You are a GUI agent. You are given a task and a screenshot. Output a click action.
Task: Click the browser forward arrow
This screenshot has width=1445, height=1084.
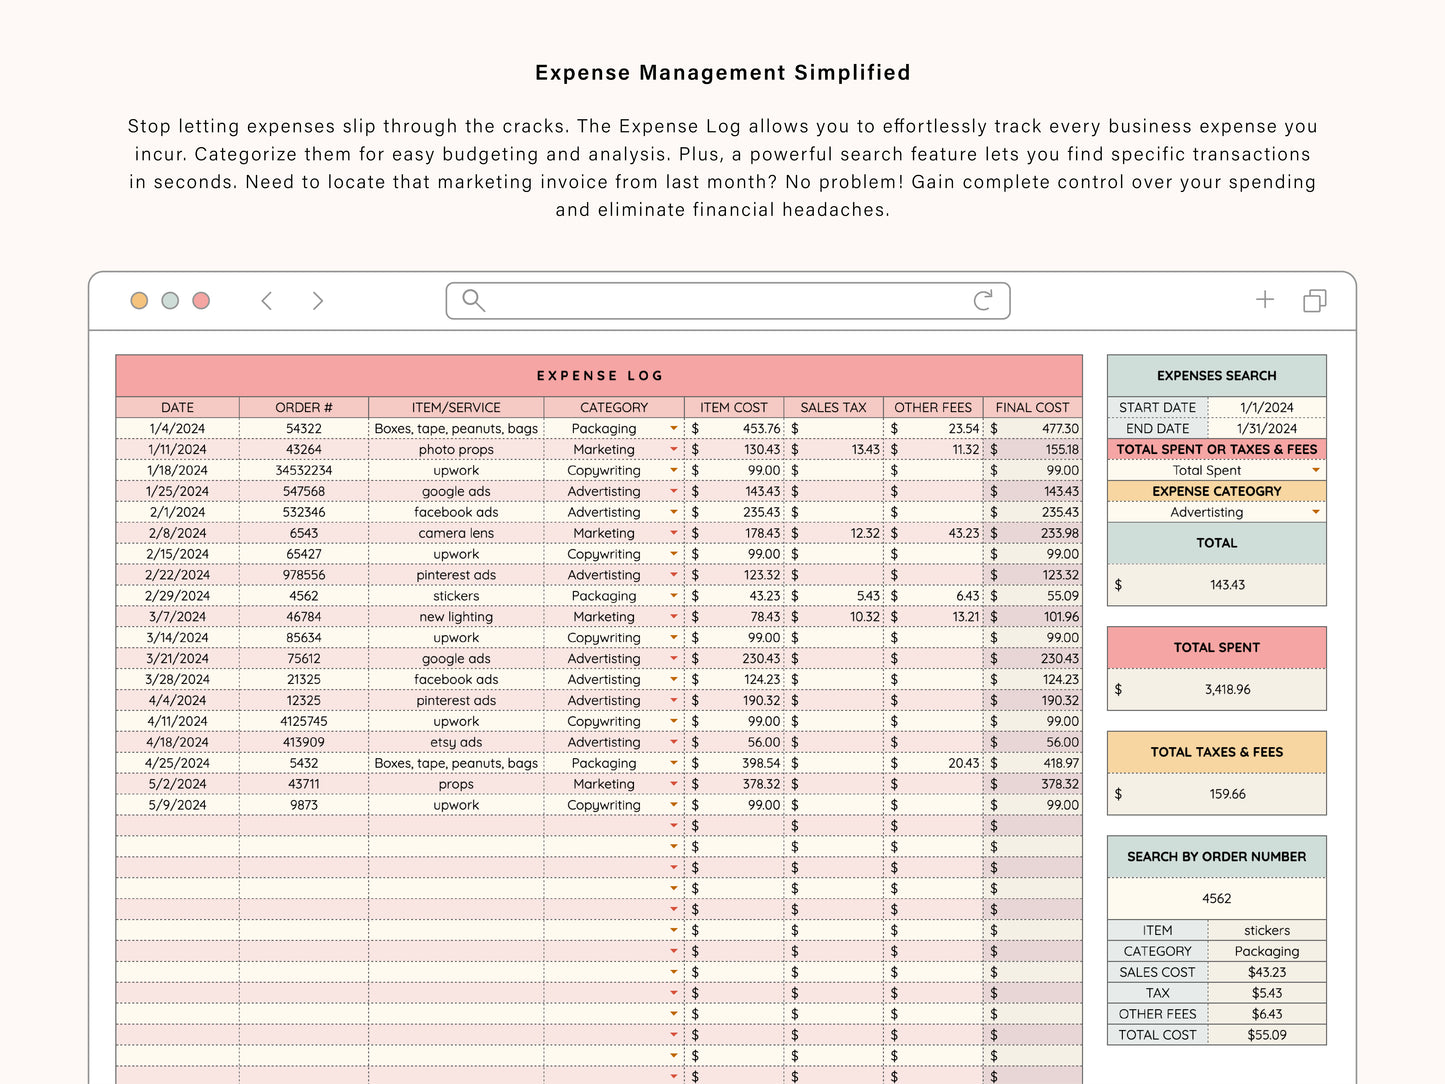coord(318,301)
